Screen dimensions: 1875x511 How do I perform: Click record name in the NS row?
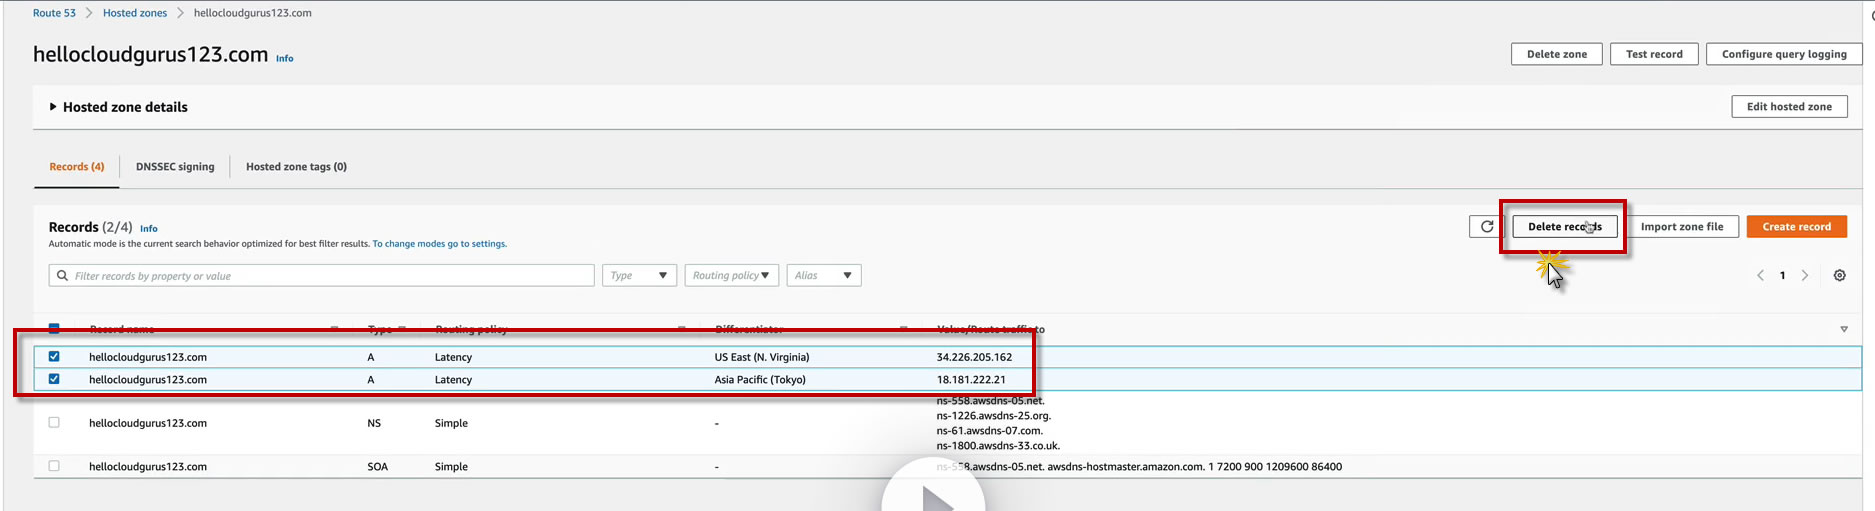[148, 423]
